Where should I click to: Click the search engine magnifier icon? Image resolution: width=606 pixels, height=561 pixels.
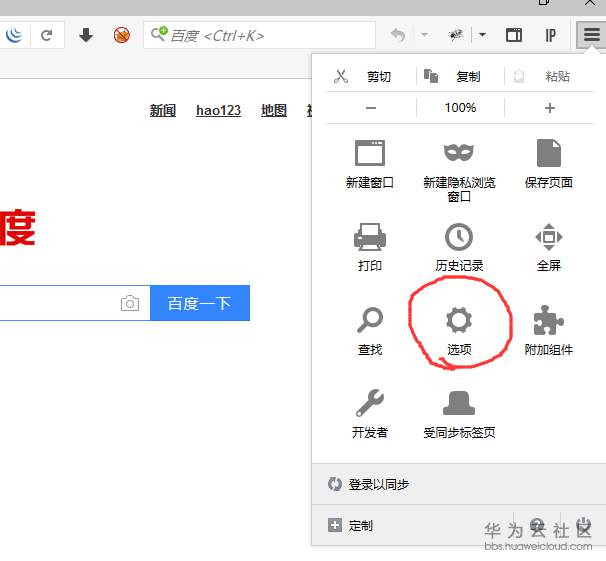tap(158, 34)
